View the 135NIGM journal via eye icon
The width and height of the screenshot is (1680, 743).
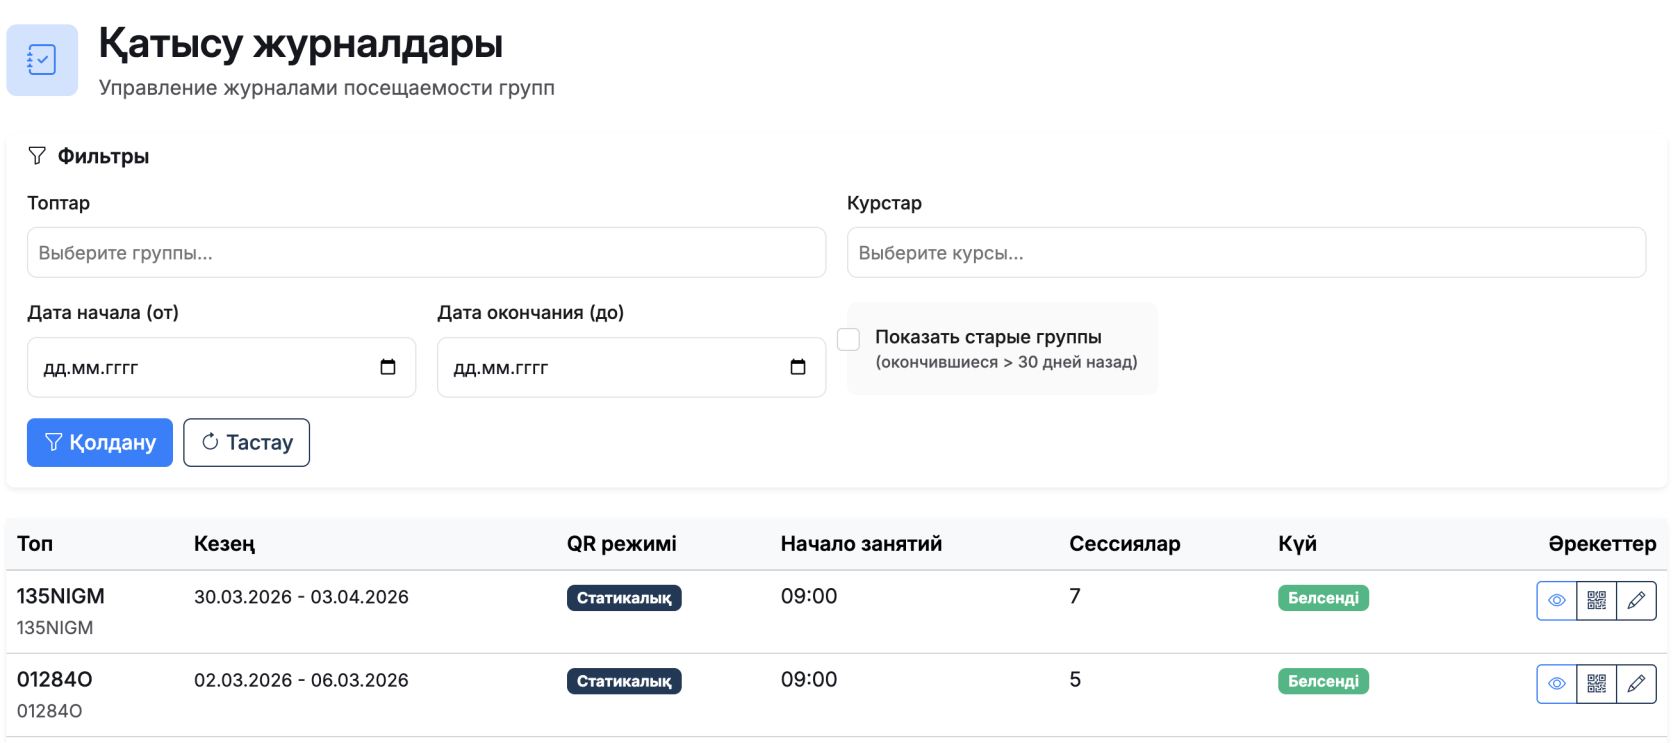[1556, 601]
